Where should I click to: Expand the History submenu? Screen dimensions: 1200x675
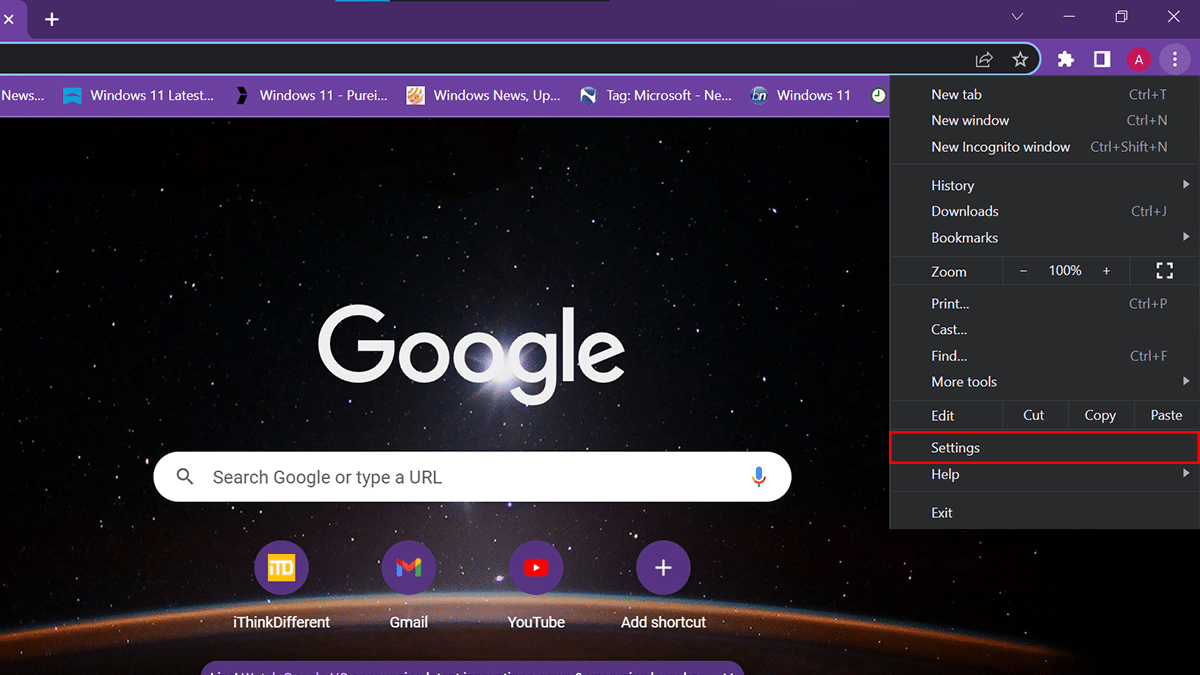(x=1044, y=185)
